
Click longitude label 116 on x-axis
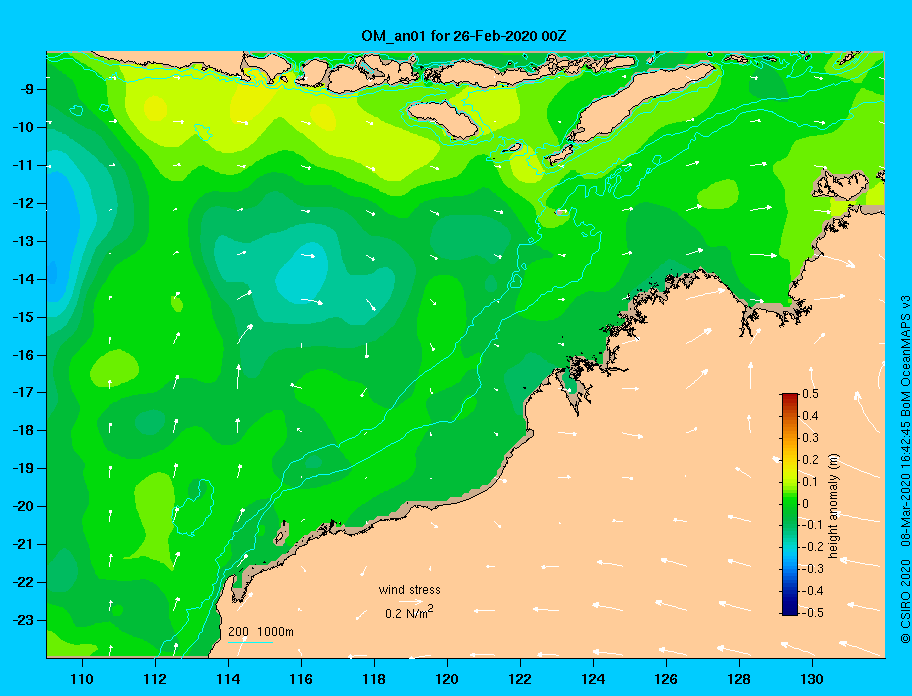(x=301, y=679)
